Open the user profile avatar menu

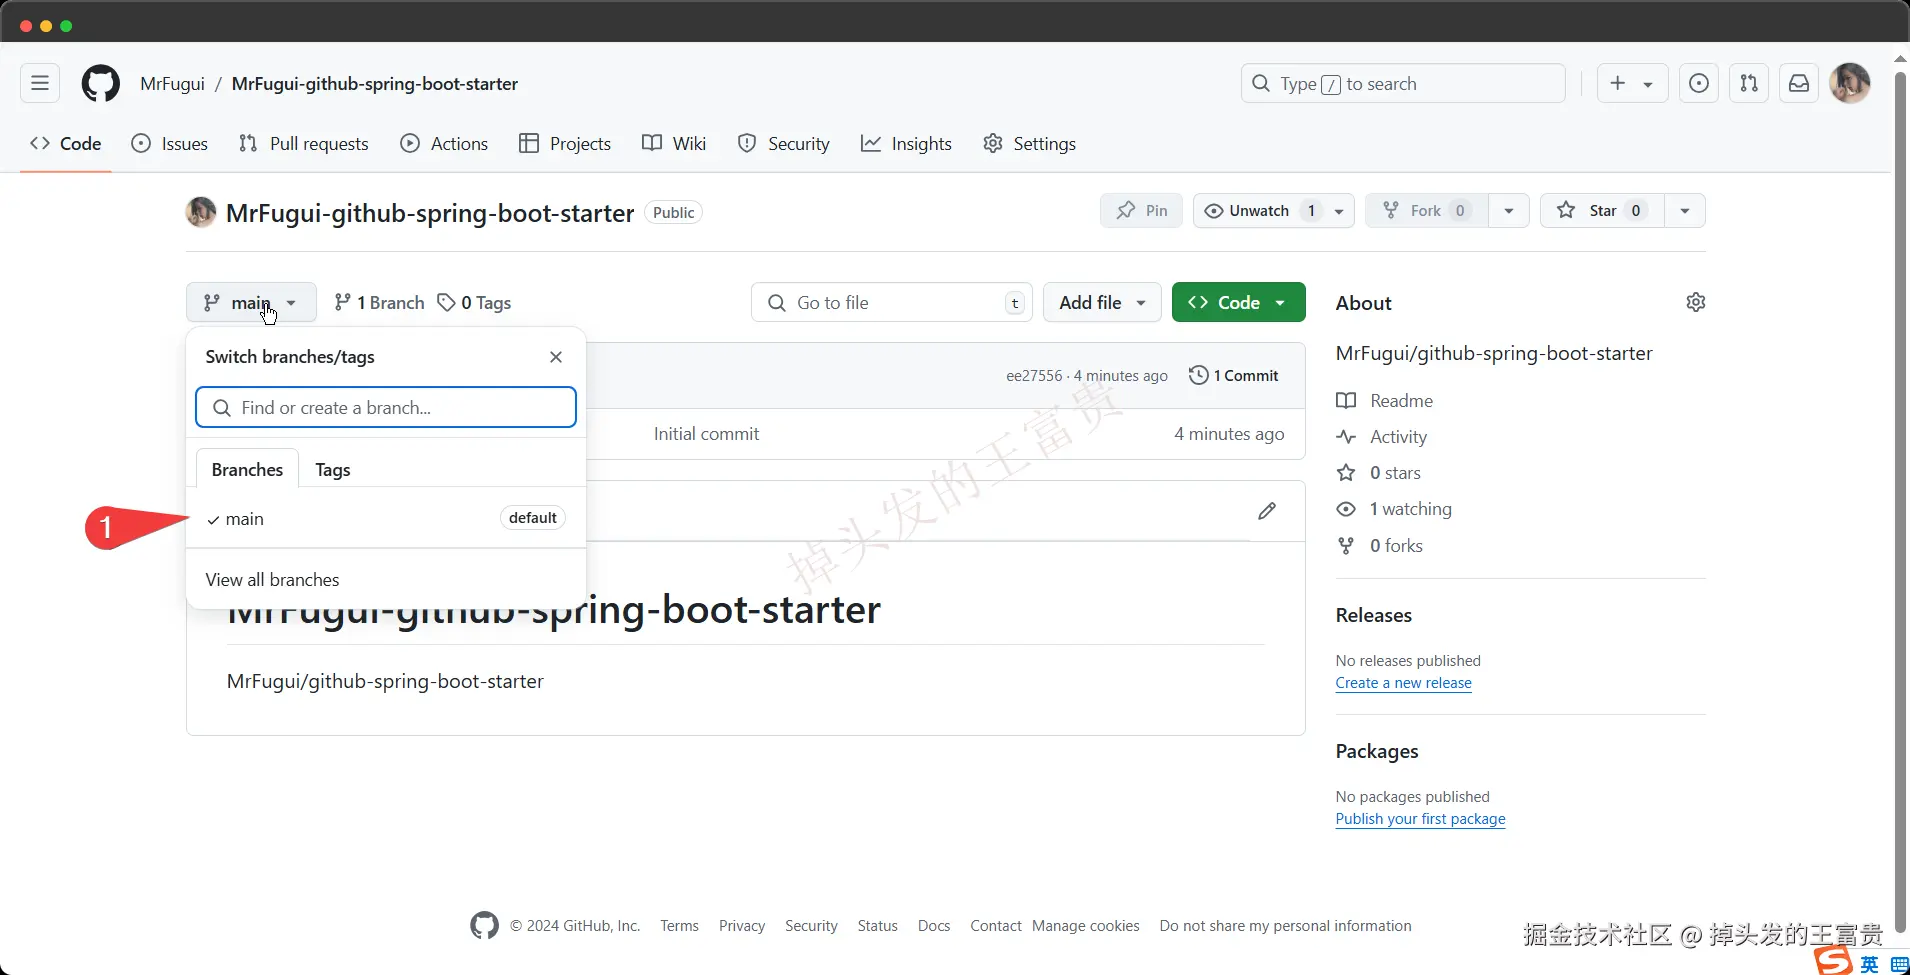[x=1850, y=84]
